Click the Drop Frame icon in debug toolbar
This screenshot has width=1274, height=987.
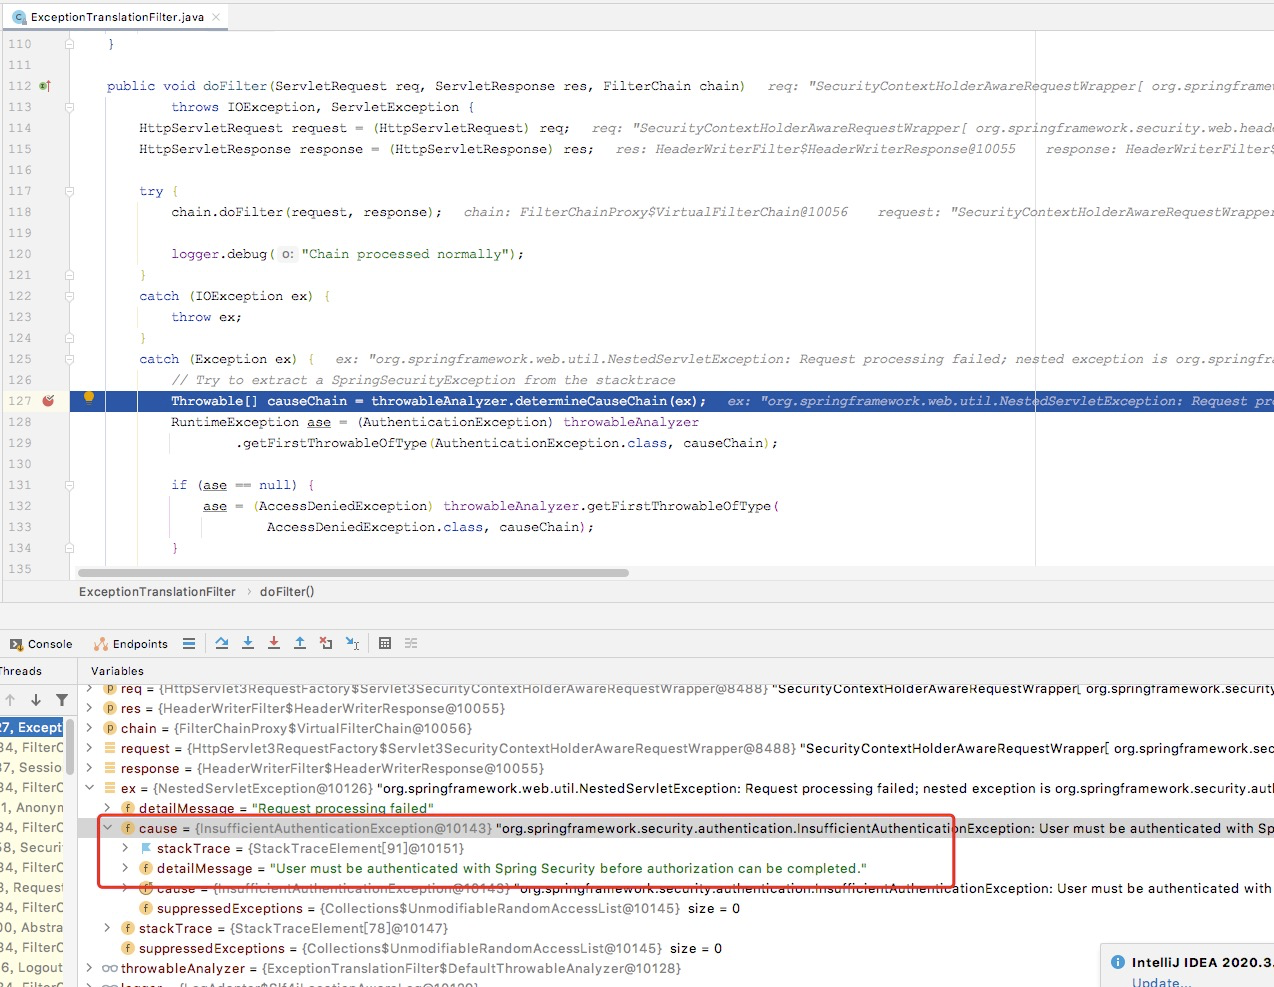click(327, 644)
